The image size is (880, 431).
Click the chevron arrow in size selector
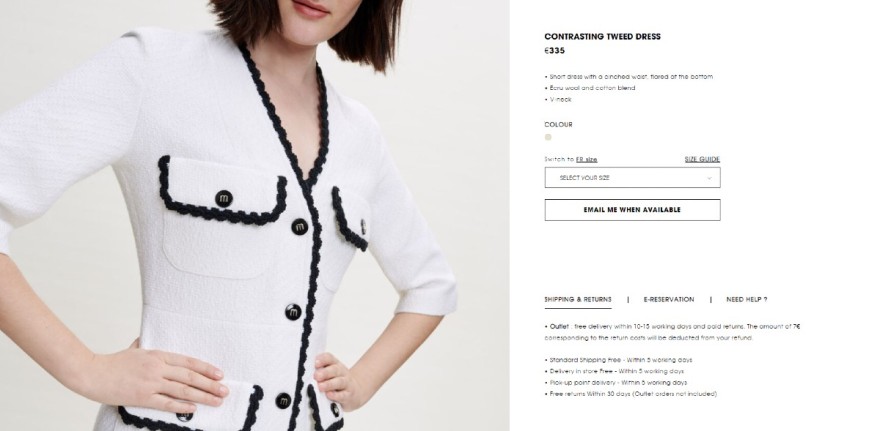[709, 178]
